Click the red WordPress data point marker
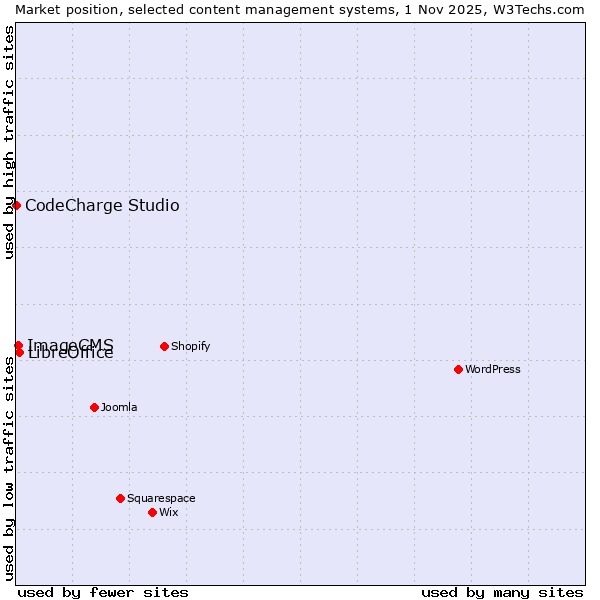Screen dimensions: 600x600 [x=458, y=369]
